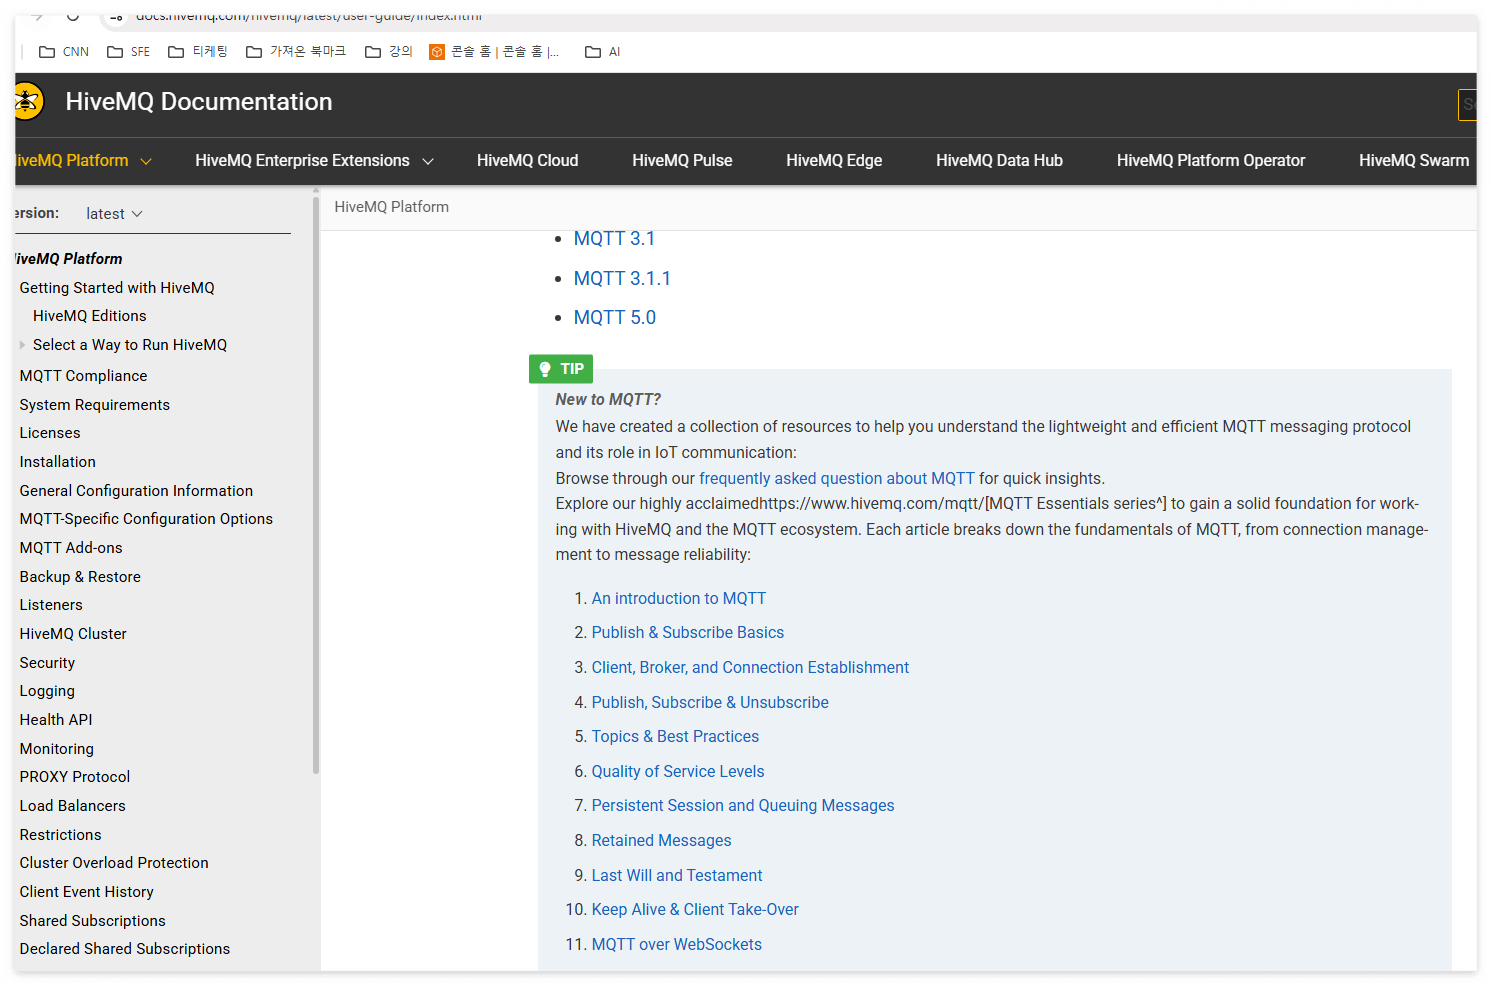Open the 콘솔 홈 bookmark

(x=494, y=52)
